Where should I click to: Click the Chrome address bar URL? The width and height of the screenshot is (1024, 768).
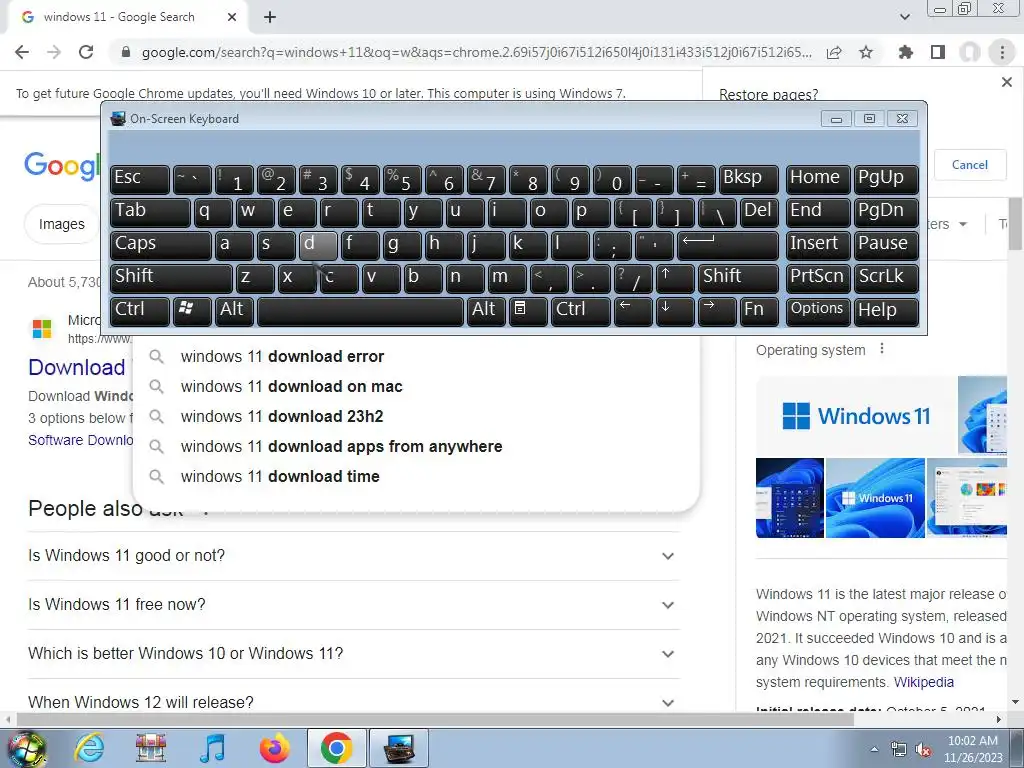click(477, 52)
